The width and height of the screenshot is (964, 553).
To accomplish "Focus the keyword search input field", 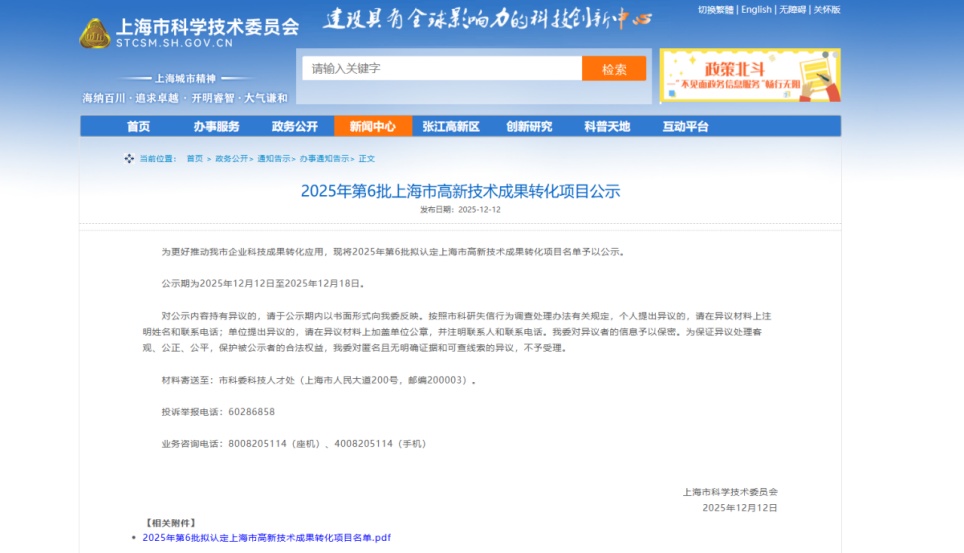I will (x=442, y=68).
